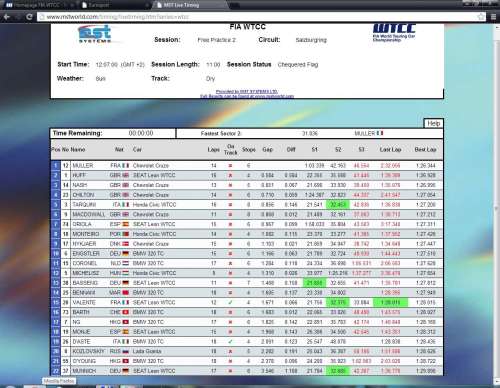500x388 pixels.
Task: Open the browser menu icon
Action: [x=494, y=17]
